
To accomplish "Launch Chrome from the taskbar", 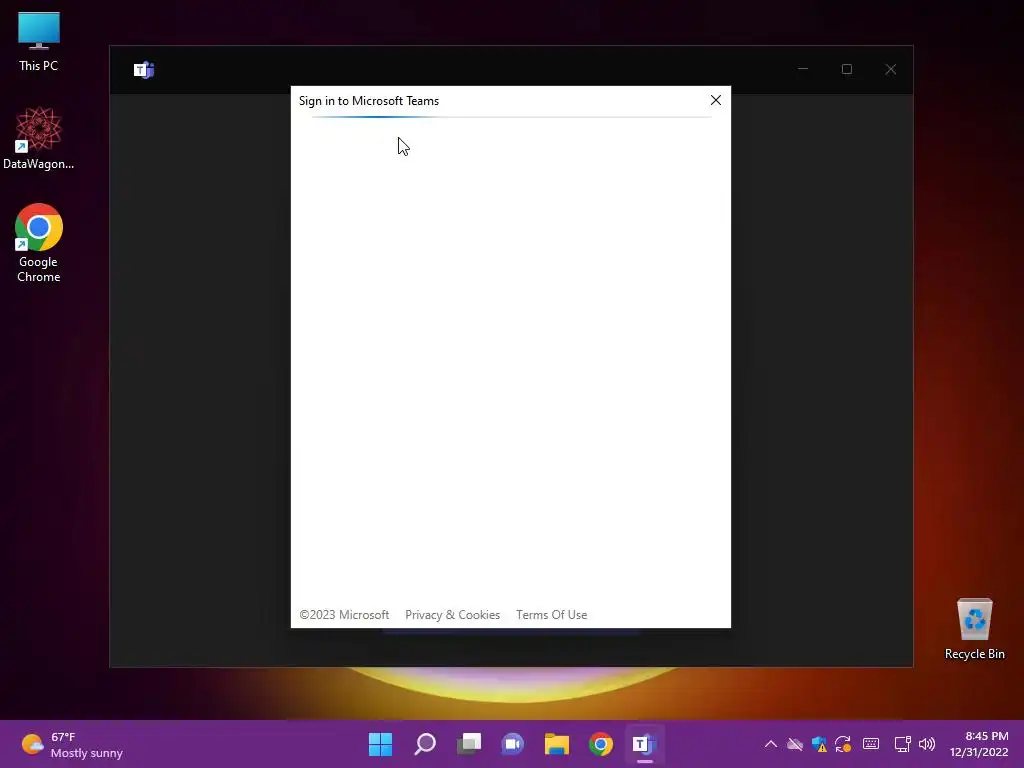I will 601,744.
